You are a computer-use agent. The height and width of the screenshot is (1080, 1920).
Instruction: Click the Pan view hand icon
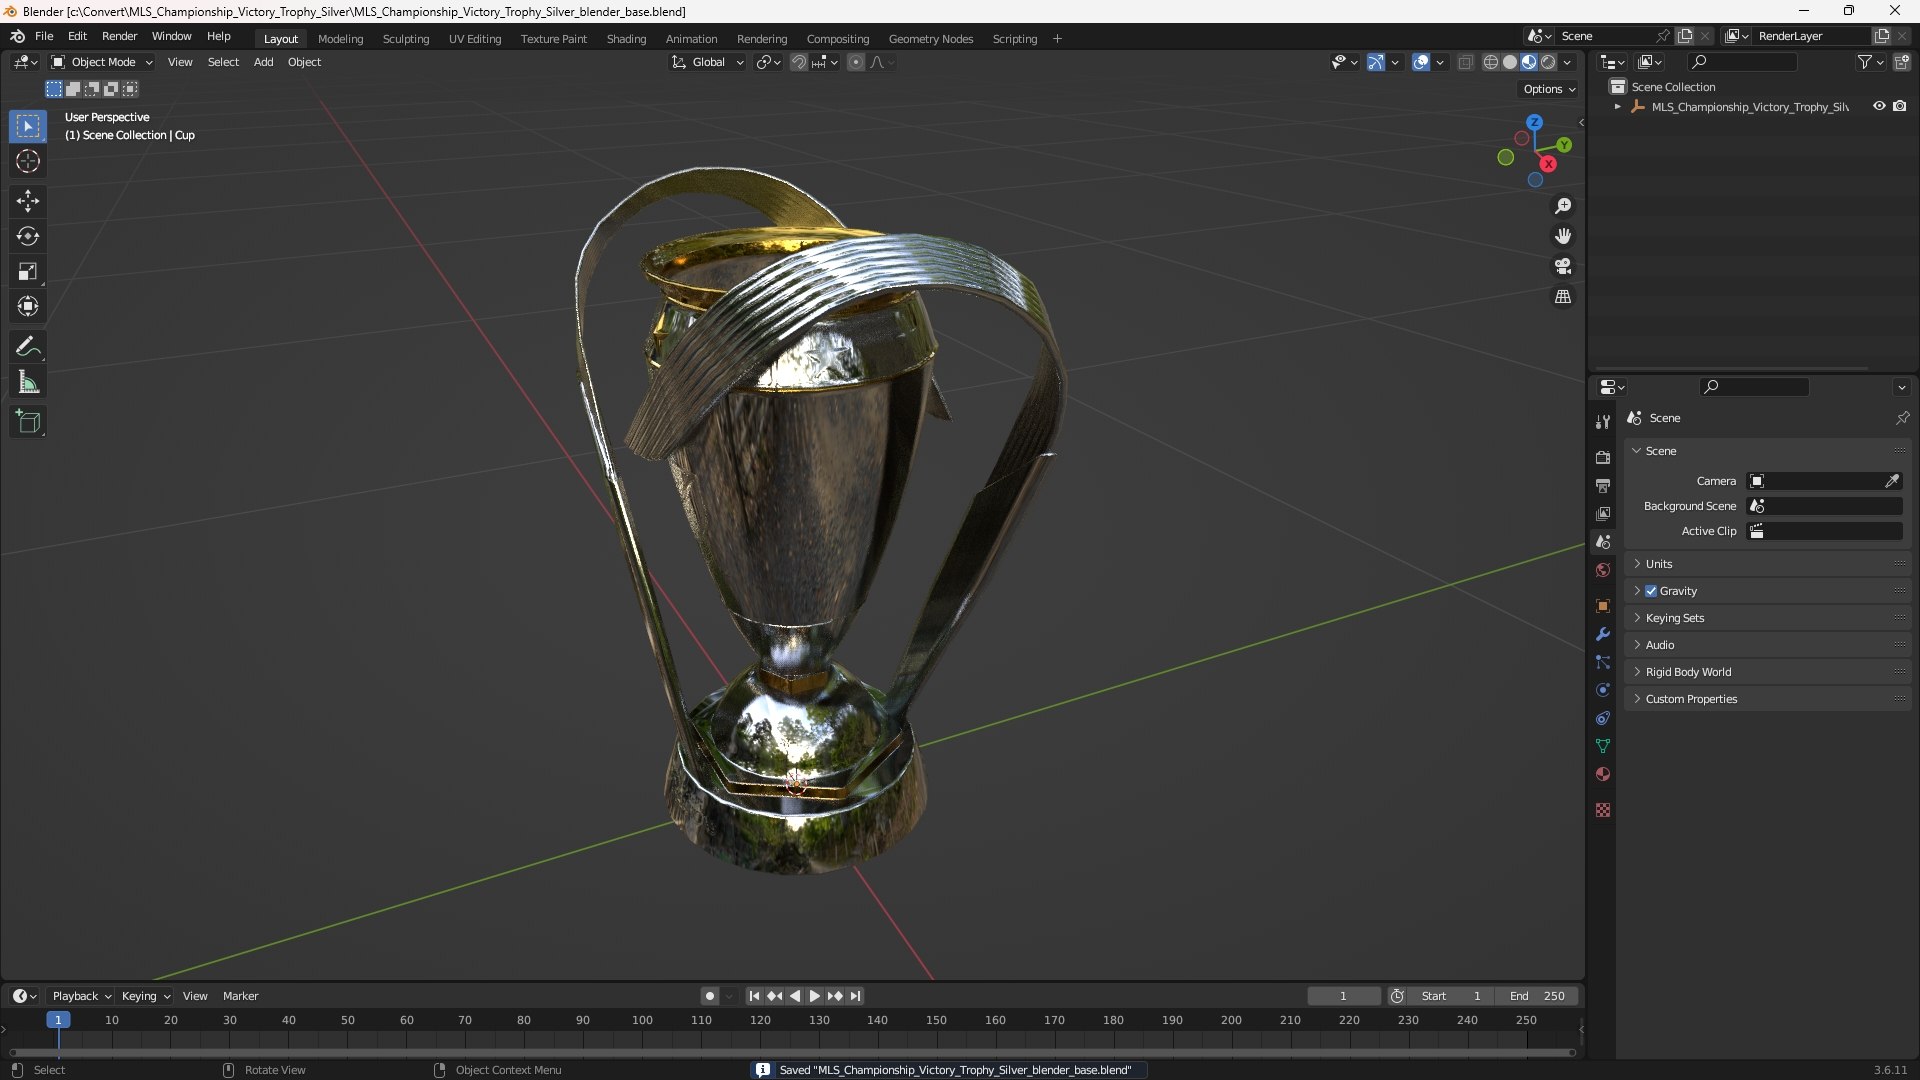(1563, 236)
